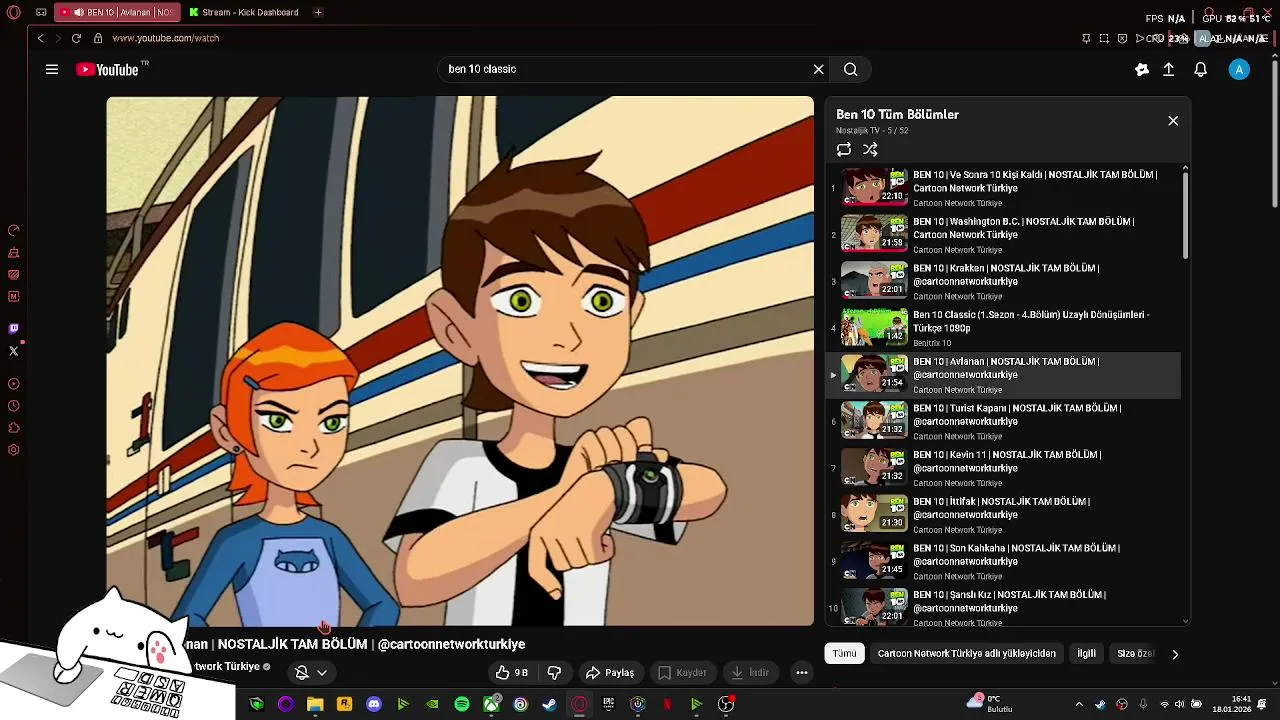The image size is (1280, 720).
Task: Show more filter chips with right arrow
Action: pos(1175,654)
